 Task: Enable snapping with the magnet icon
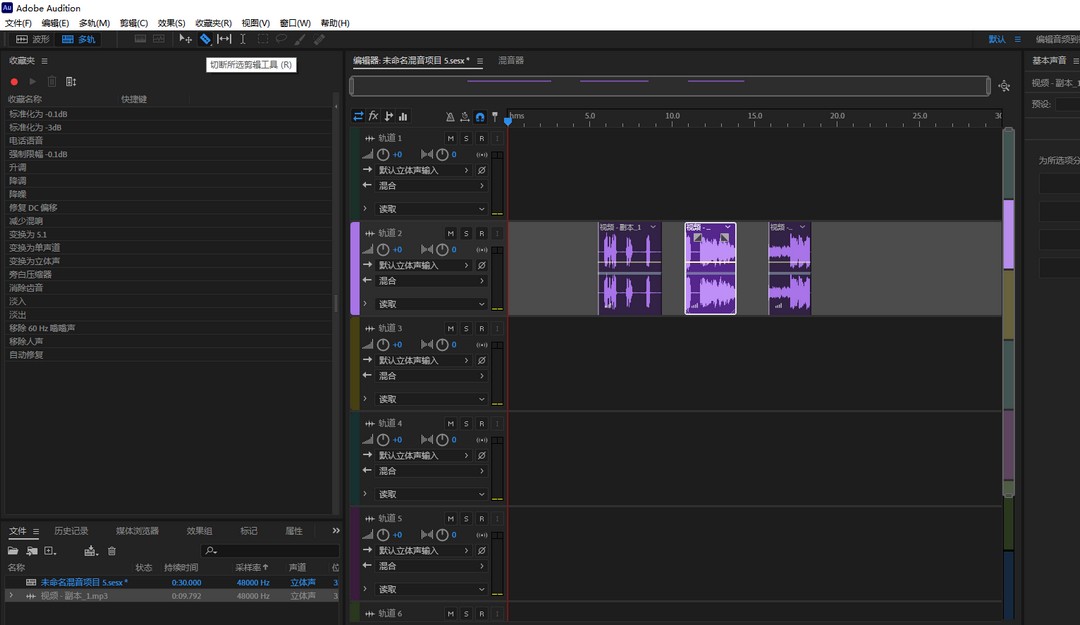(481, 116)
